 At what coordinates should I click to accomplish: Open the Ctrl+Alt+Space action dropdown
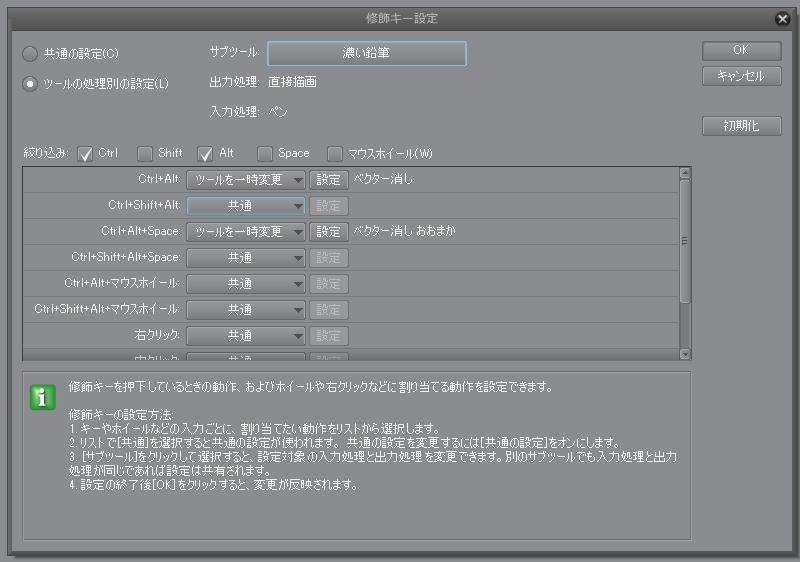coord(246,232)
